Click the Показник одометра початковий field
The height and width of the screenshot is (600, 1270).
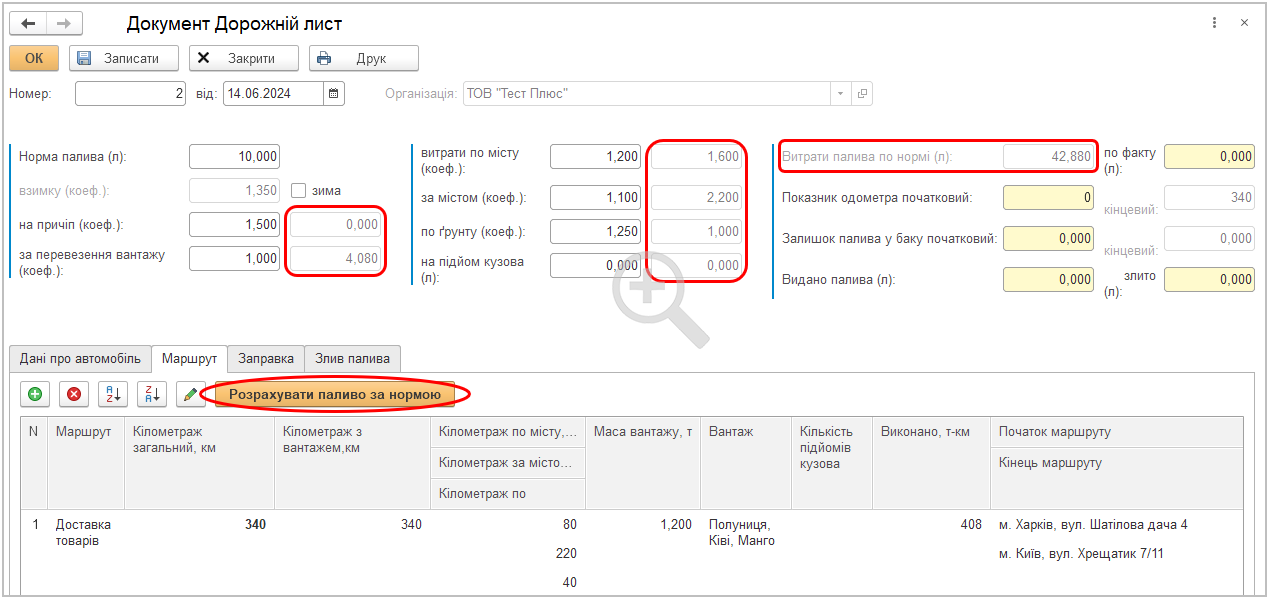pyautogui.click(x=1048, y=197)
